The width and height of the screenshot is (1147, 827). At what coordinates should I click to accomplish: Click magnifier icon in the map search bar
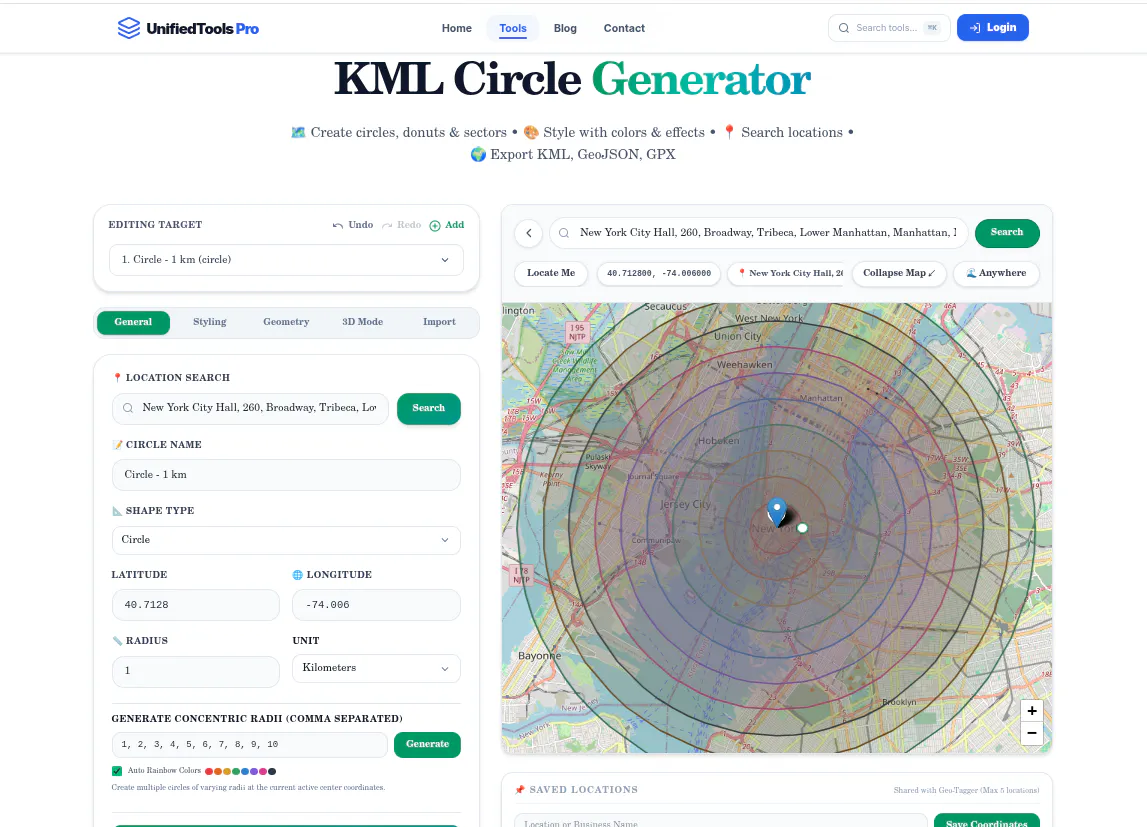[x=564, y=233]
